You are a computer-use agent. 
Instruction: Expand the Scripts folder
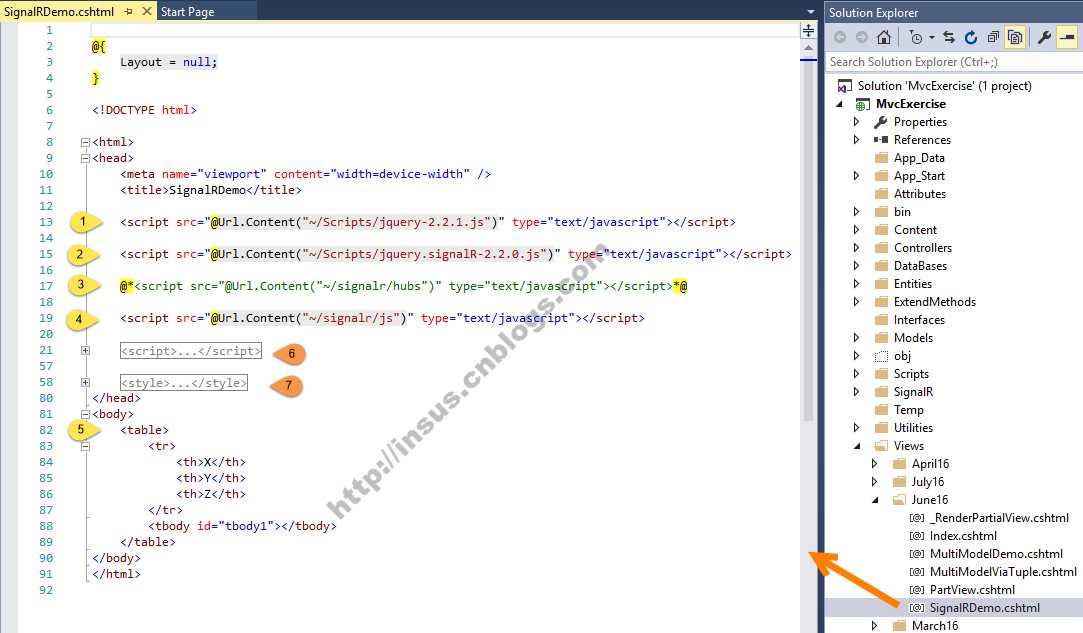point(856,373)
